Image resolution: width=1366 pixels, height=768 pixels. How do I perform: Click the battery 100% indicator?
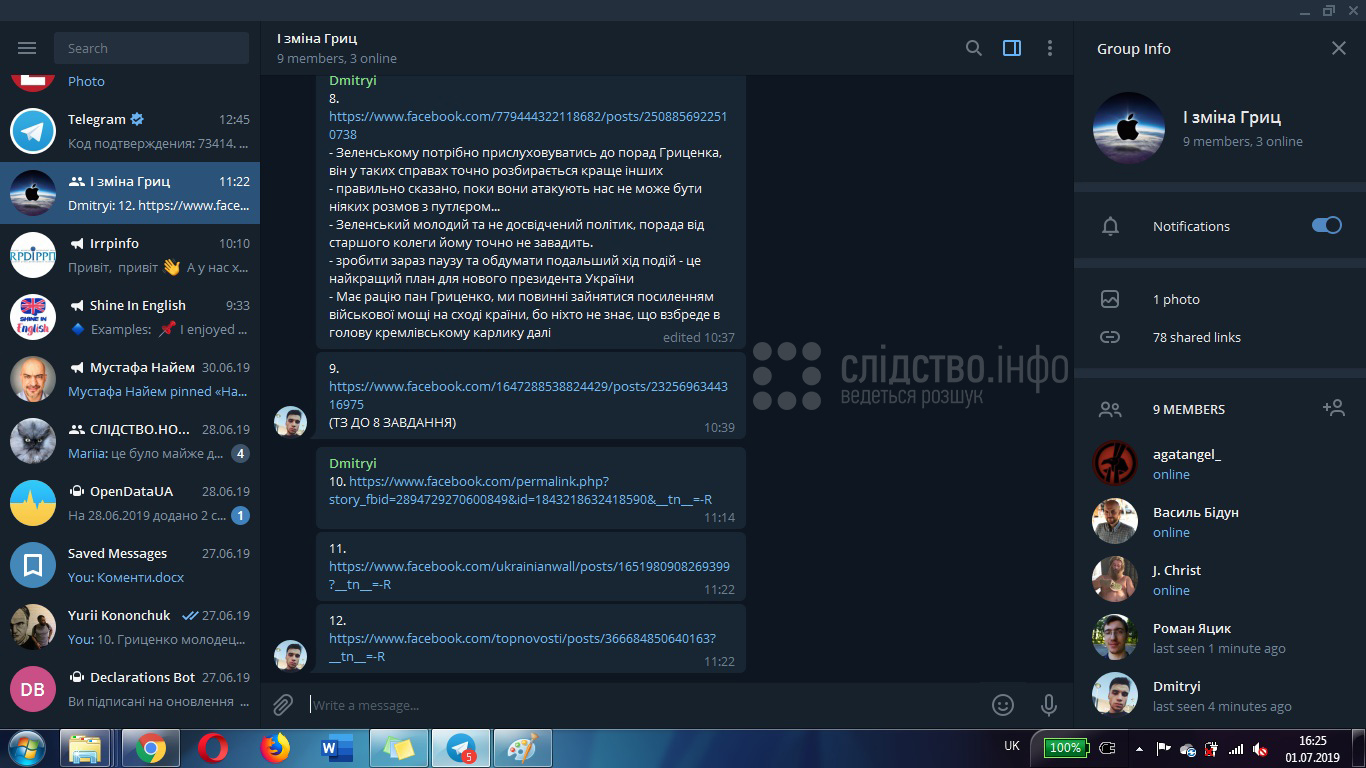click(1065, 747)
